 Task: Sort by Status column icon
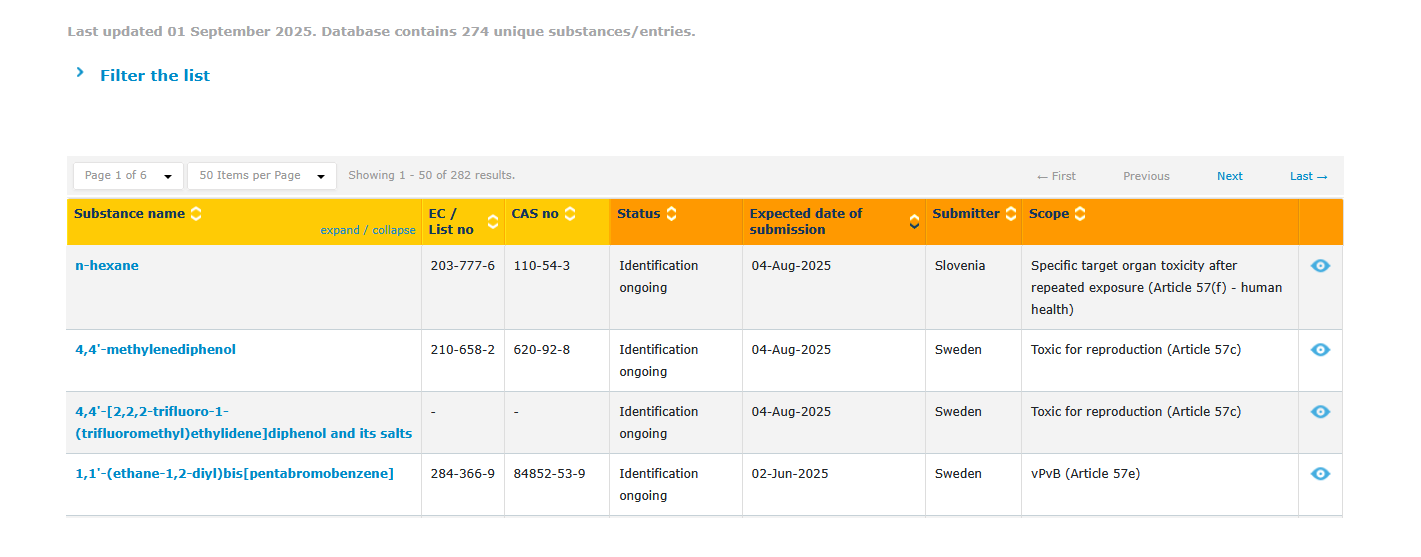point(672,213)
